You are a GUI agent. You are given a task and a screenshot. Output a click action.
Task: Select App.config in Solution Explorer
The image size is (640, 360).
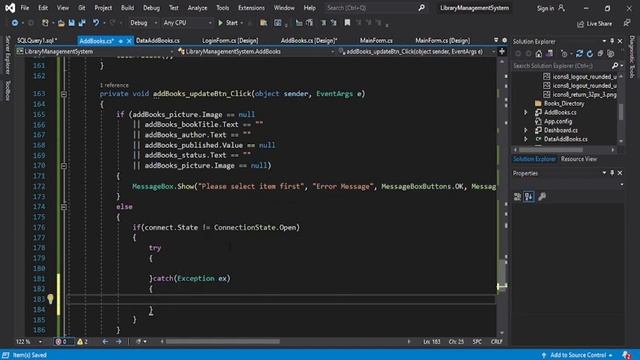tap(558, 121)
